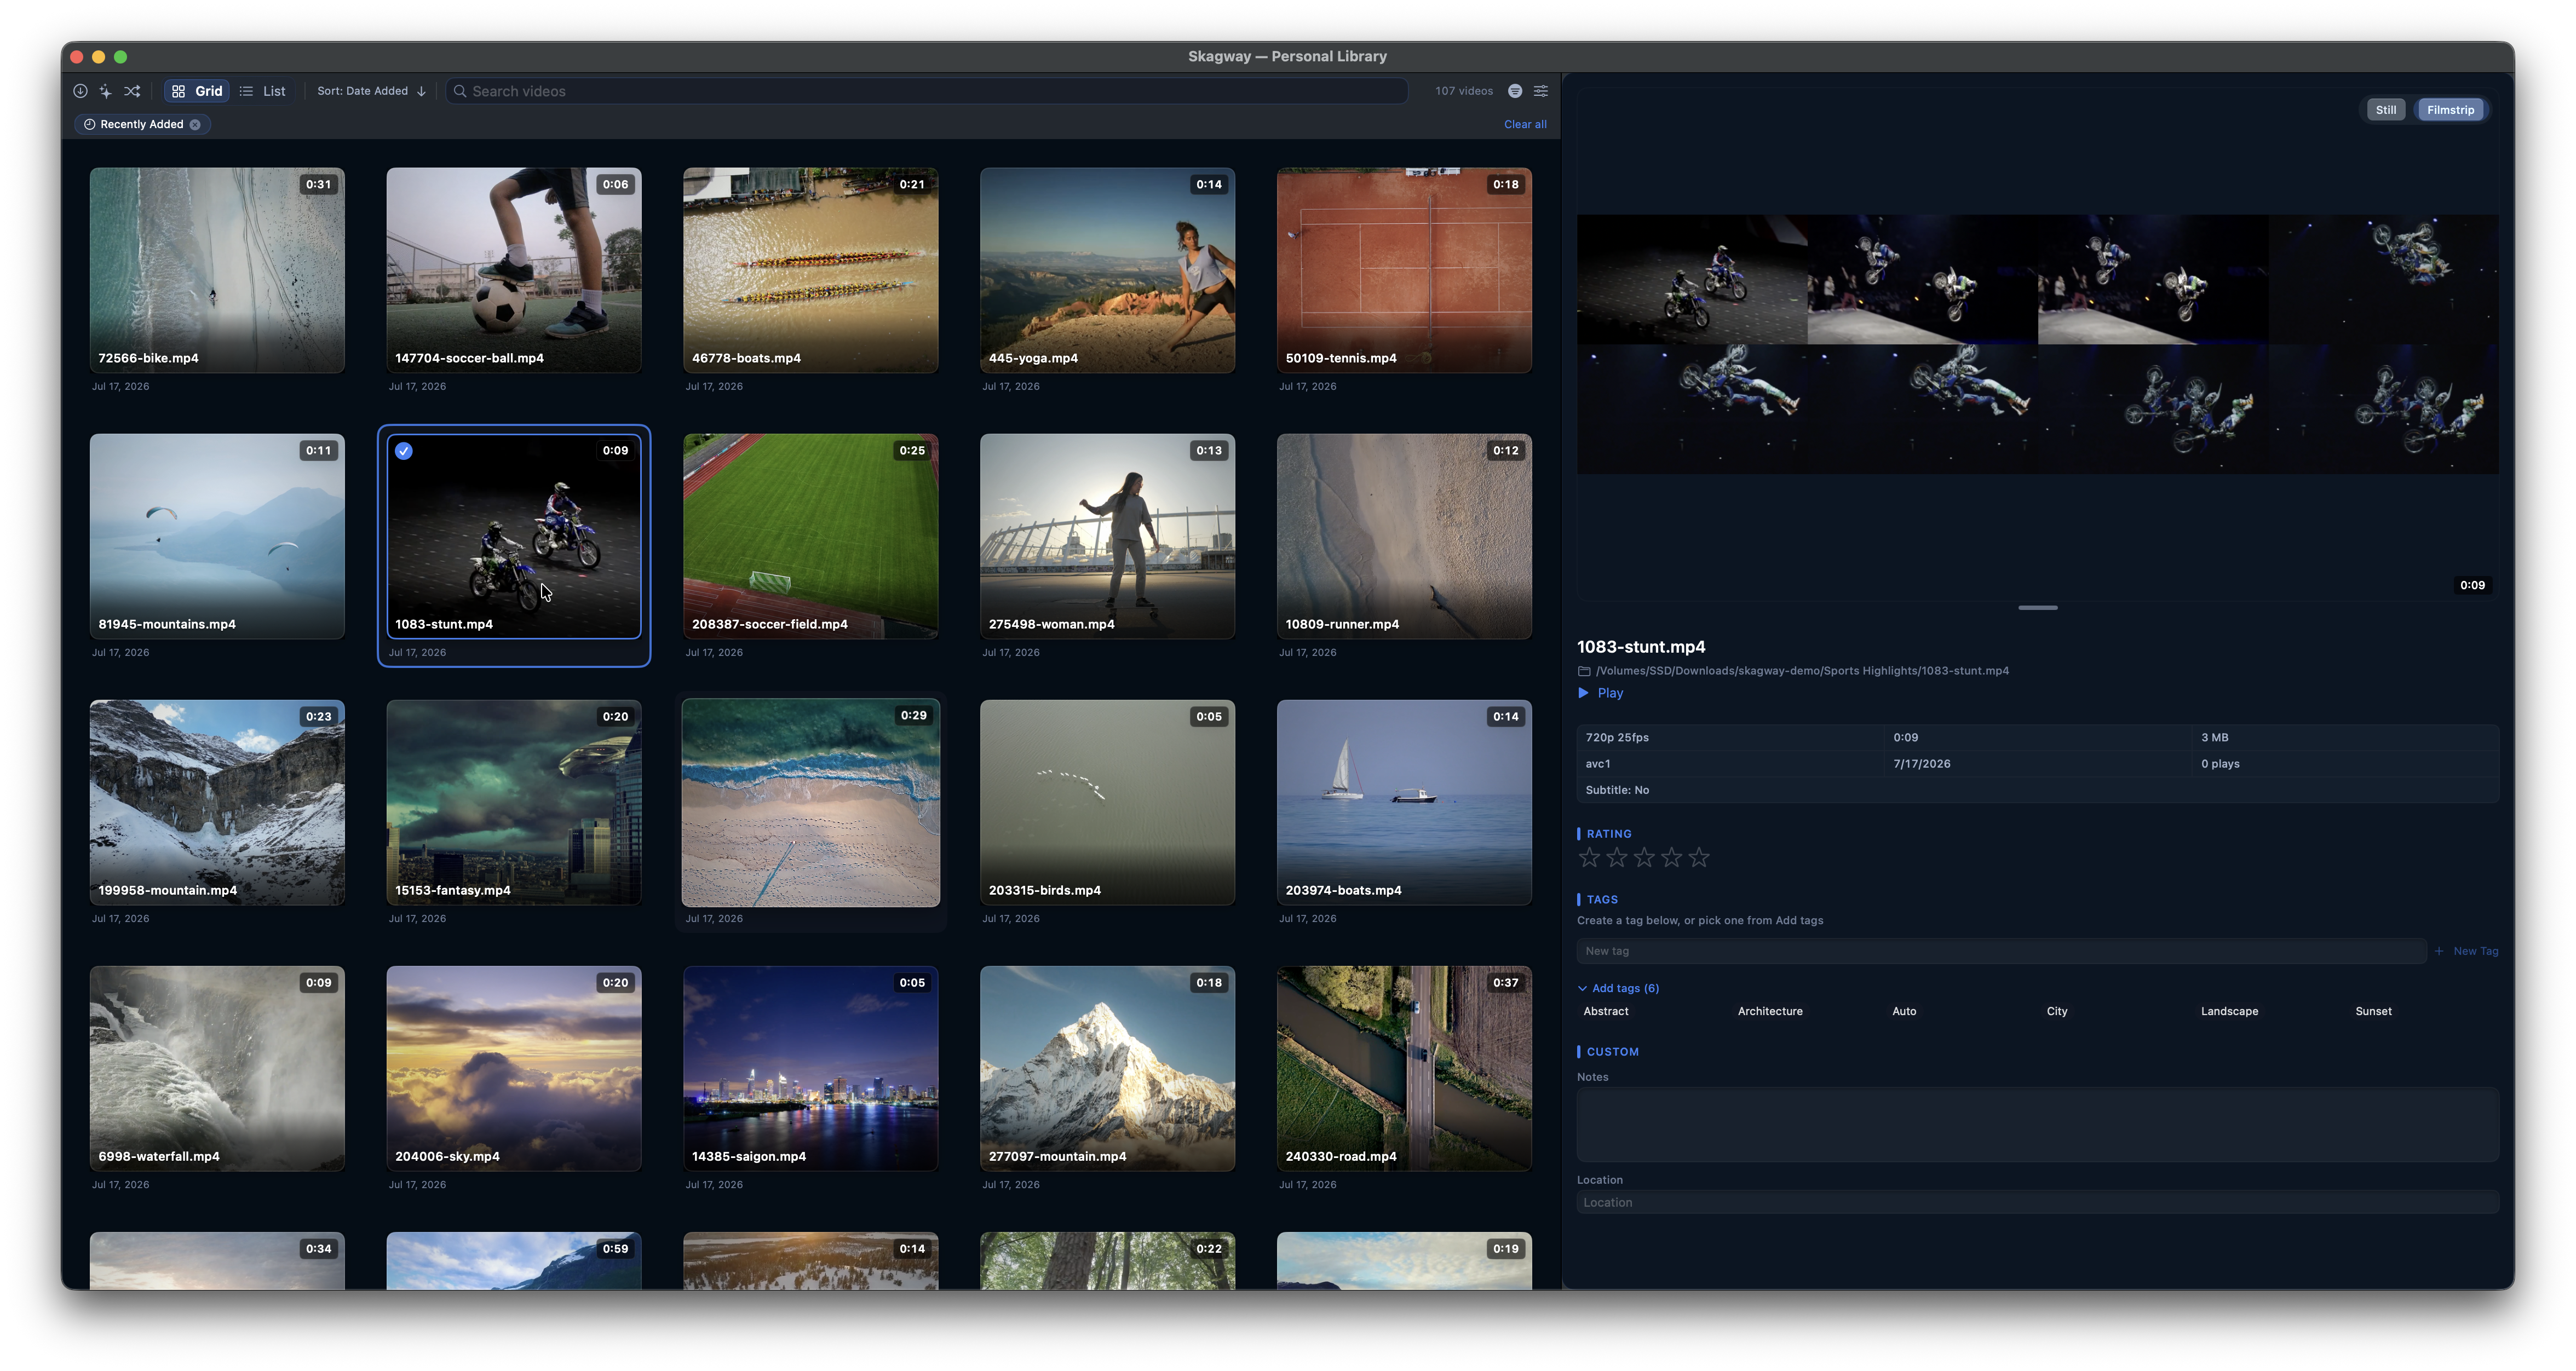Select the 10809-runner.mp4 thumbnail

click(x=1404, y=536)
